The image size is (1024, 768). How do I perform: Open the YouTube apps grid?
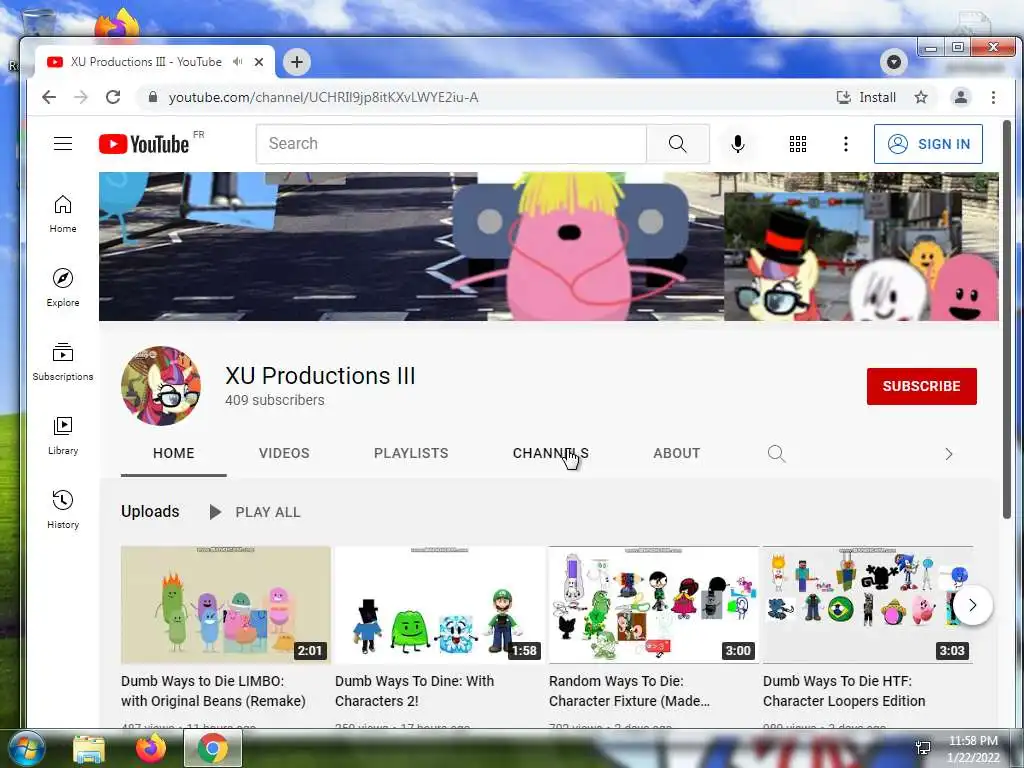[797, 144]
